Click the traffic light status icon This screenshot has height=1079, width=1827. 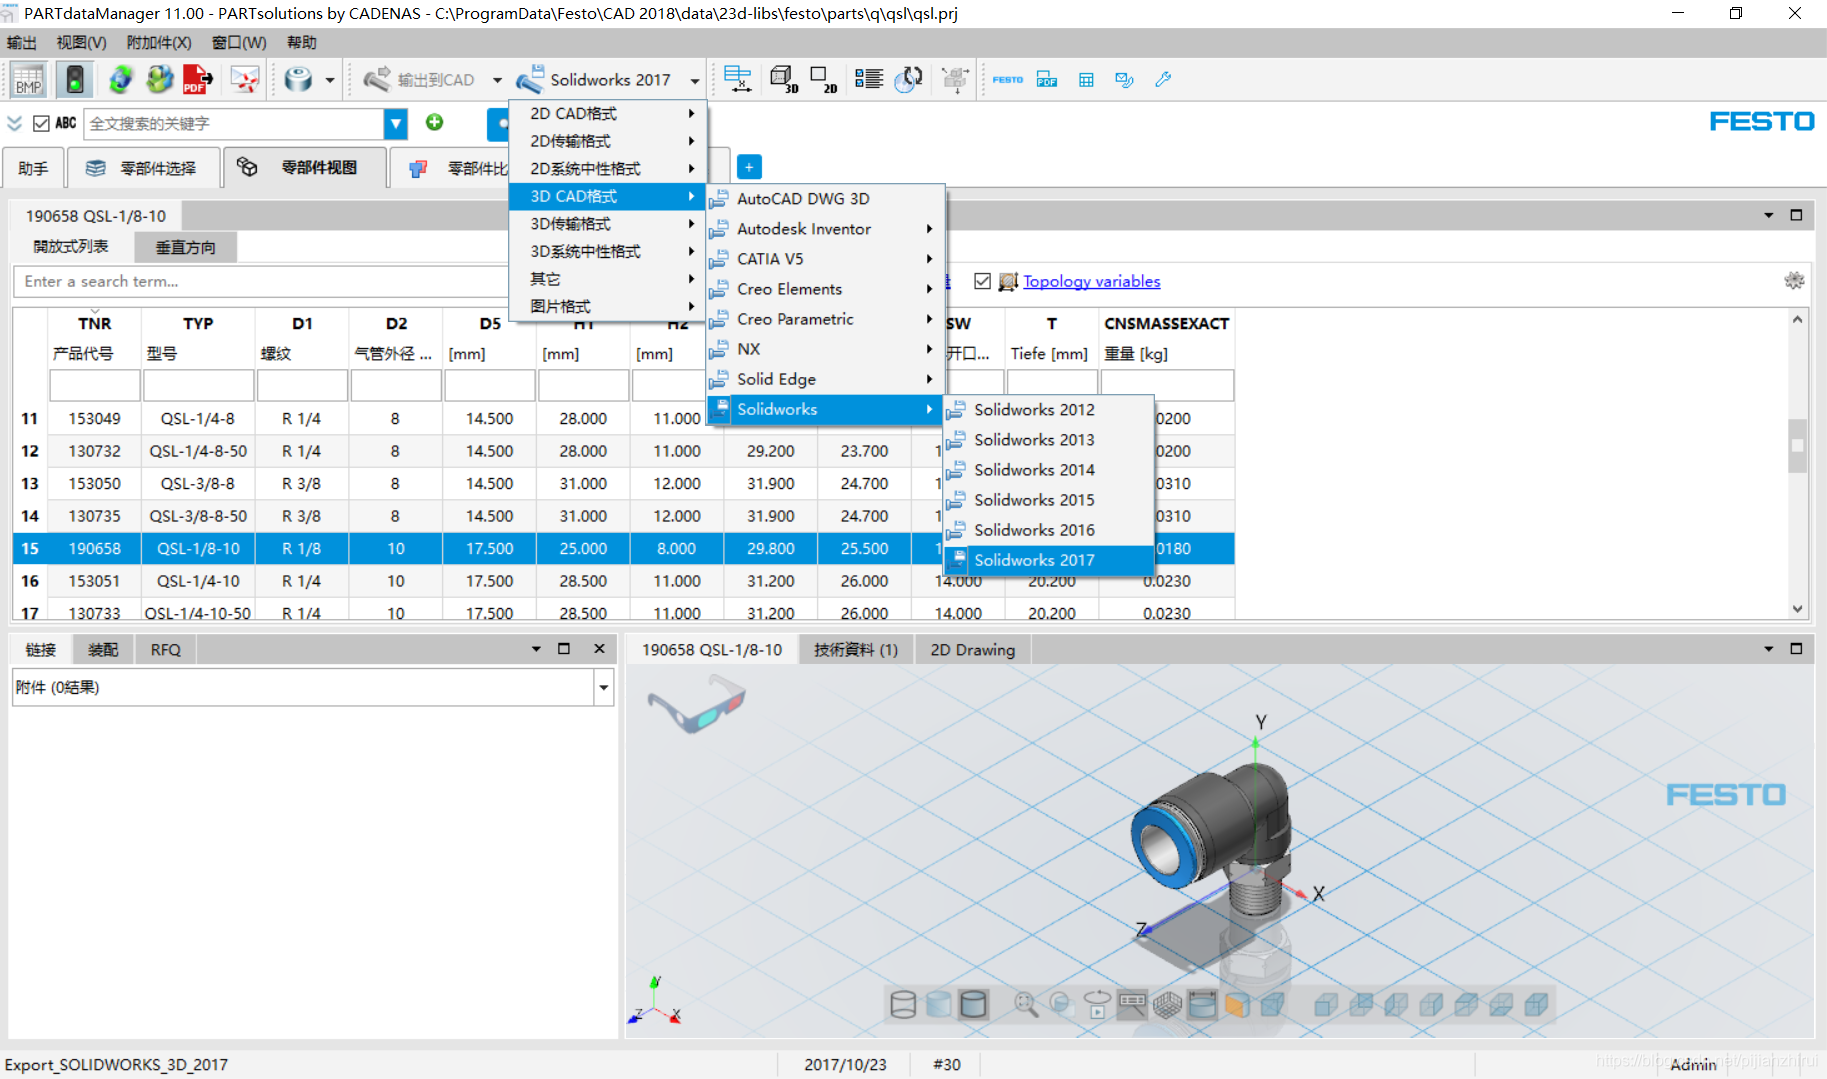[74, 79]
